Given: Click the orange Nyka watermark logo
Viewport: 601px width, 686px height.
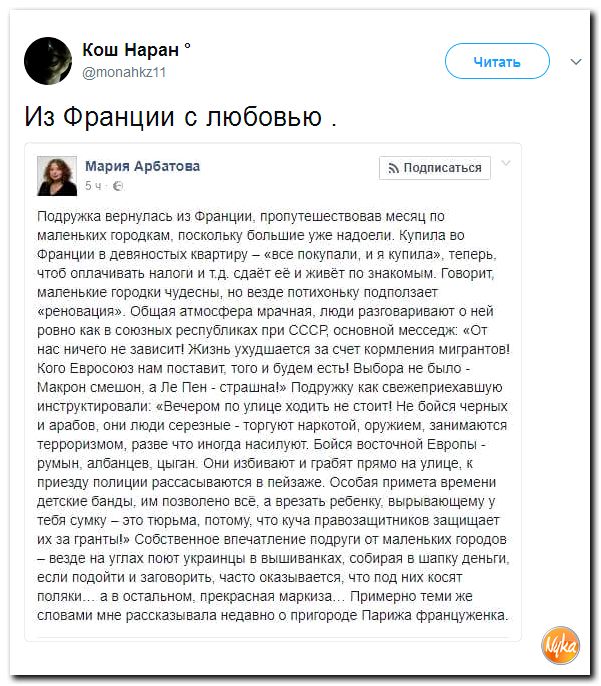Looking at the screenshot, I should coord(560,645).
